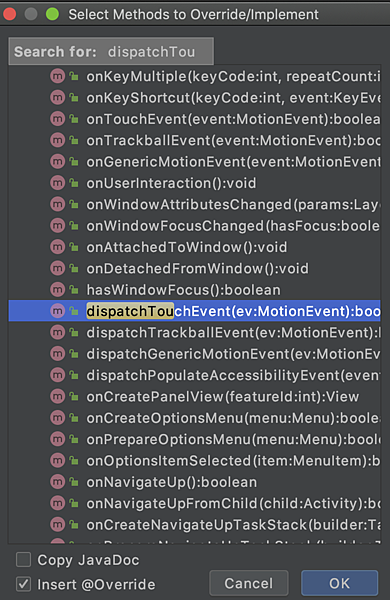Viewport: 390px width, 600px height.
Task: Select dispatchTrackballEvent method entry
Action: click(x=194, y=333)
